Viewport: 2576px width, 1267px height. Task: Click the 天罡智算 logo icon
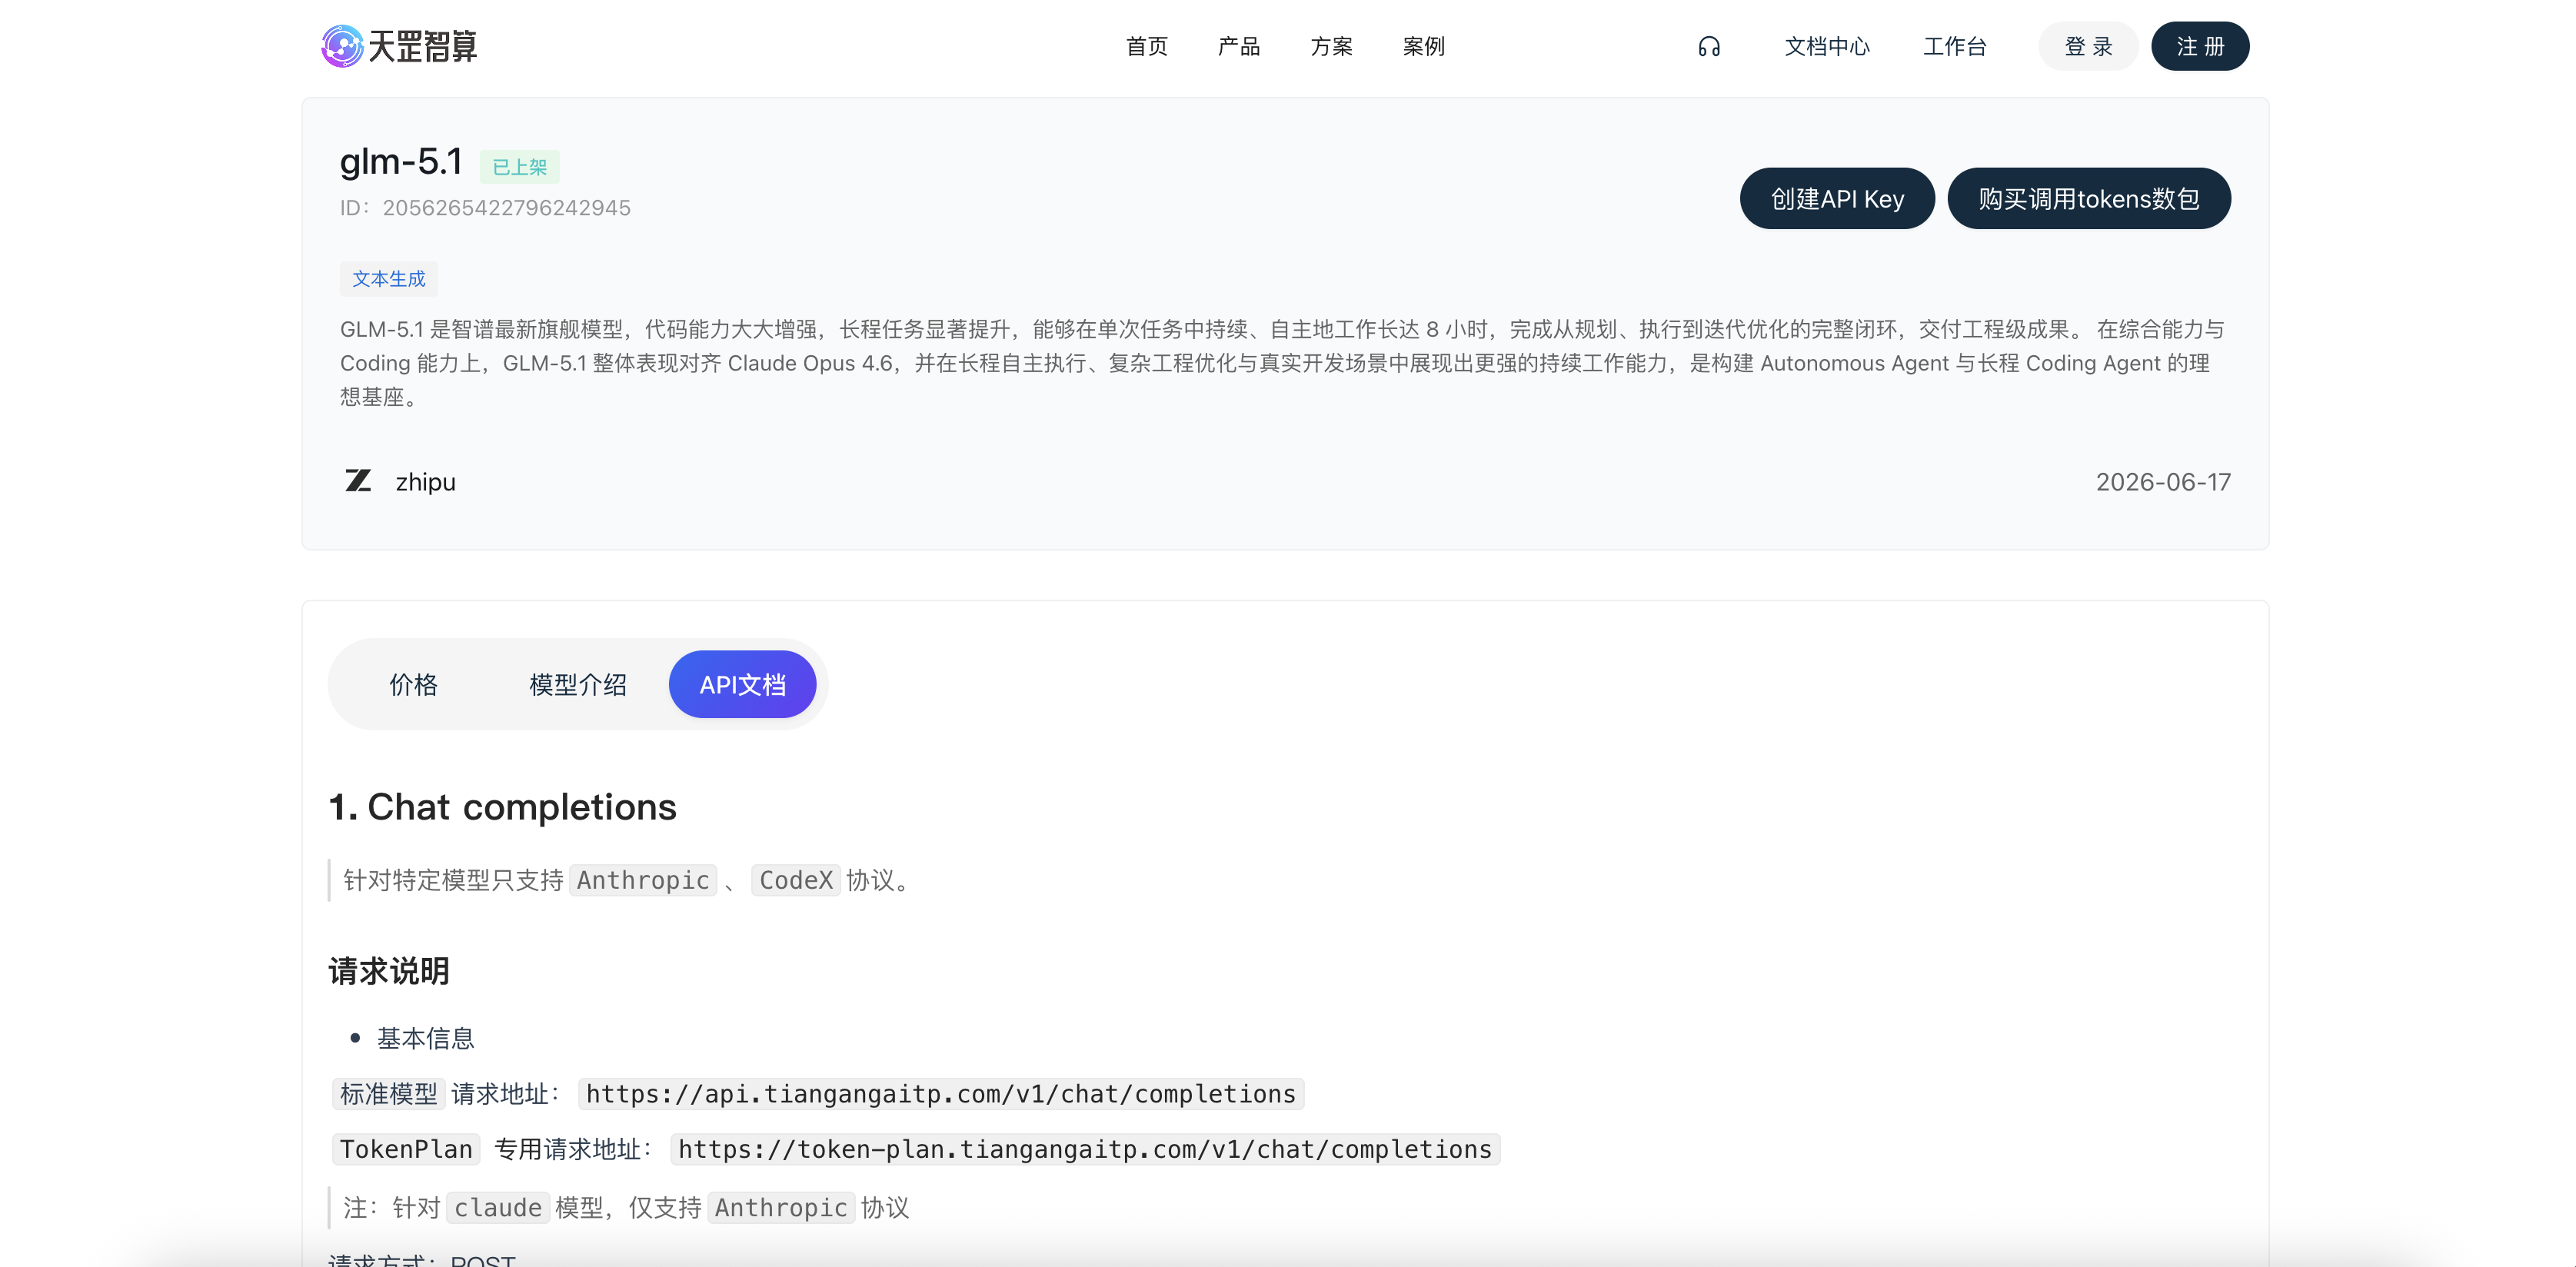coord(342,46)
